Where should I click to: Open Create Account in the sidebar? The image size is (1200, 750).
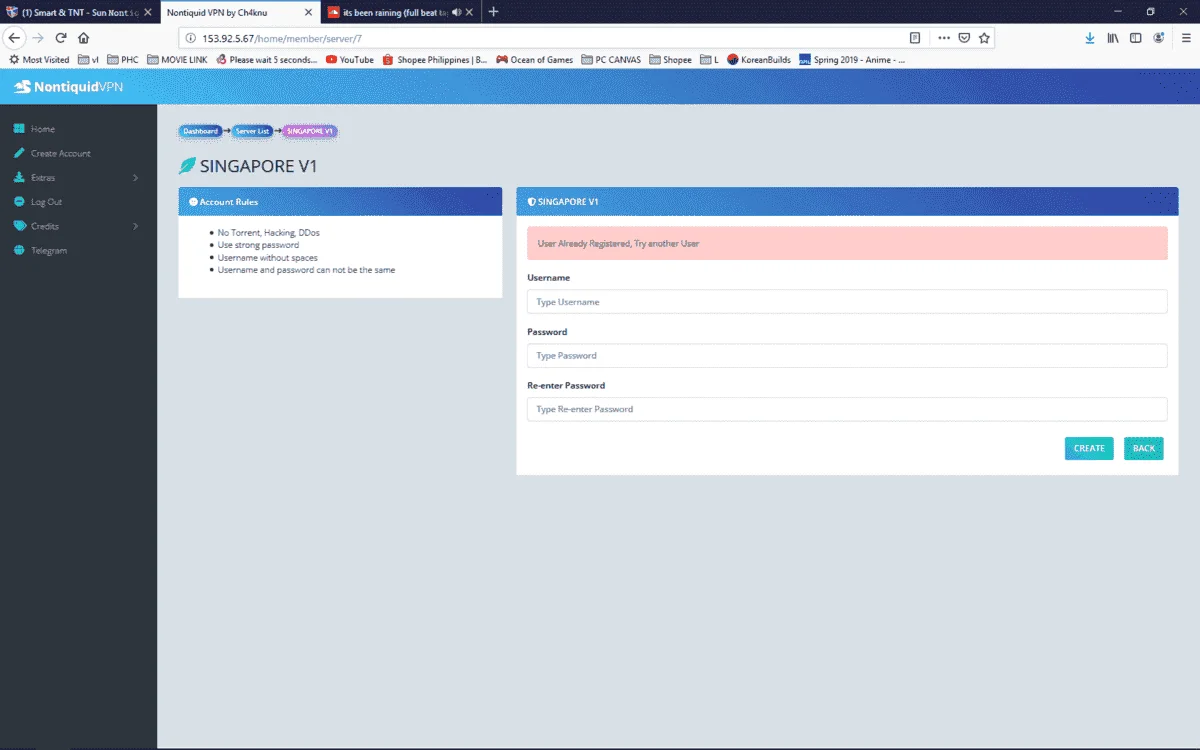(60, 153)
